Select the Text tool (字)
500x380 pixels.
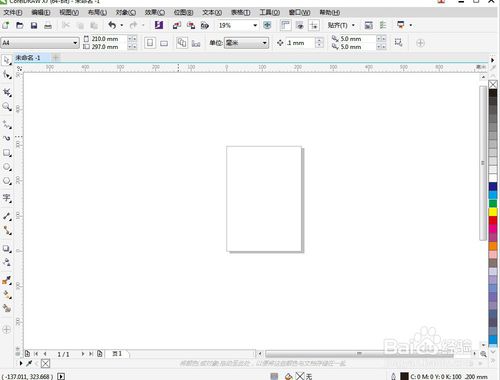7,198
